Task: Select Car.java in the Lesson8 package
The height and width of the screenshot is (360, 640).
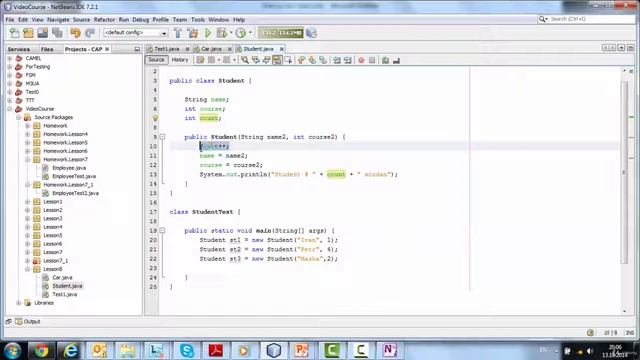Action: [62, 278]
